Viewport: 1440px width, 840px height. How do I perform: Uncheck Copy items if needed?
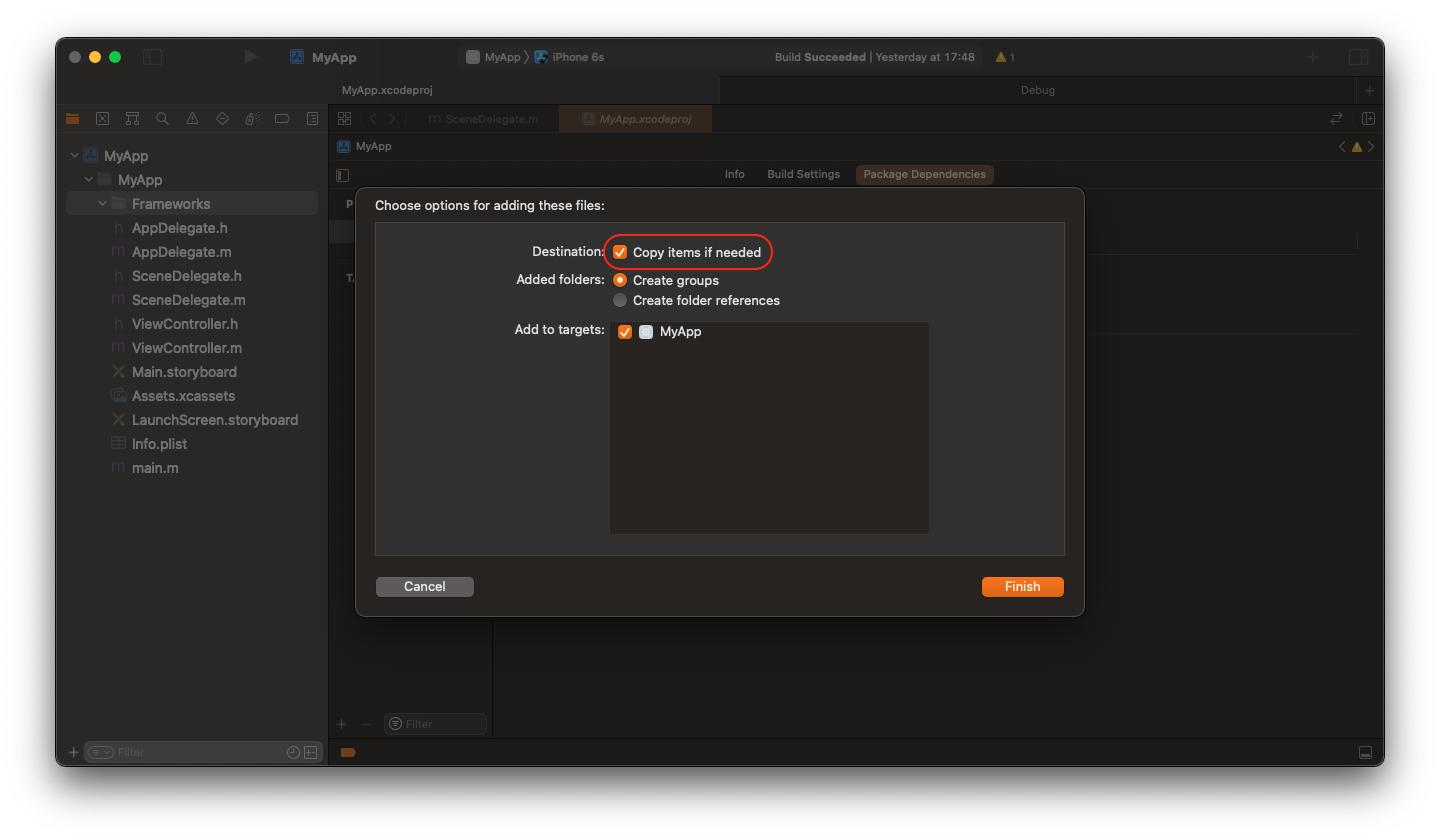click(x=620, y=252)
